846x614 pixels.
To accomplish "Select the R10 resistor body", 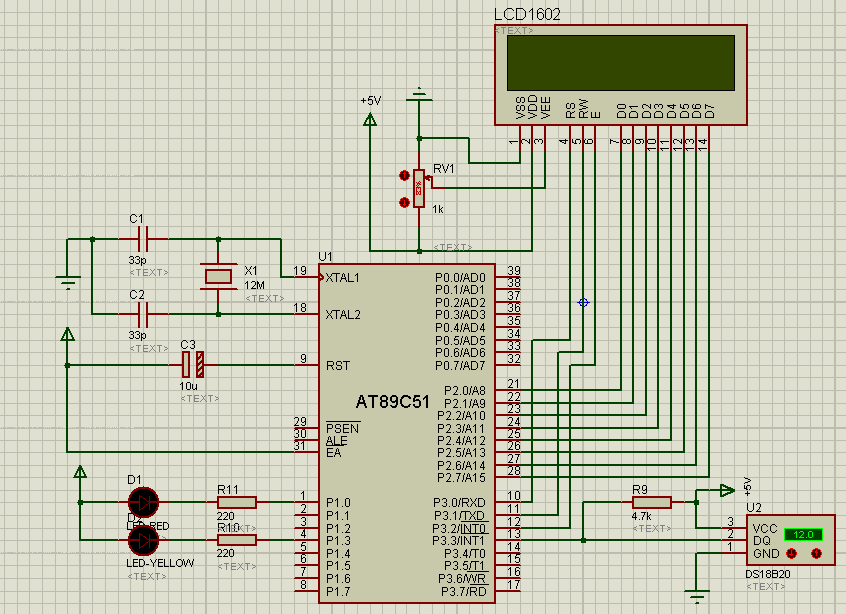I will [237, 540].
